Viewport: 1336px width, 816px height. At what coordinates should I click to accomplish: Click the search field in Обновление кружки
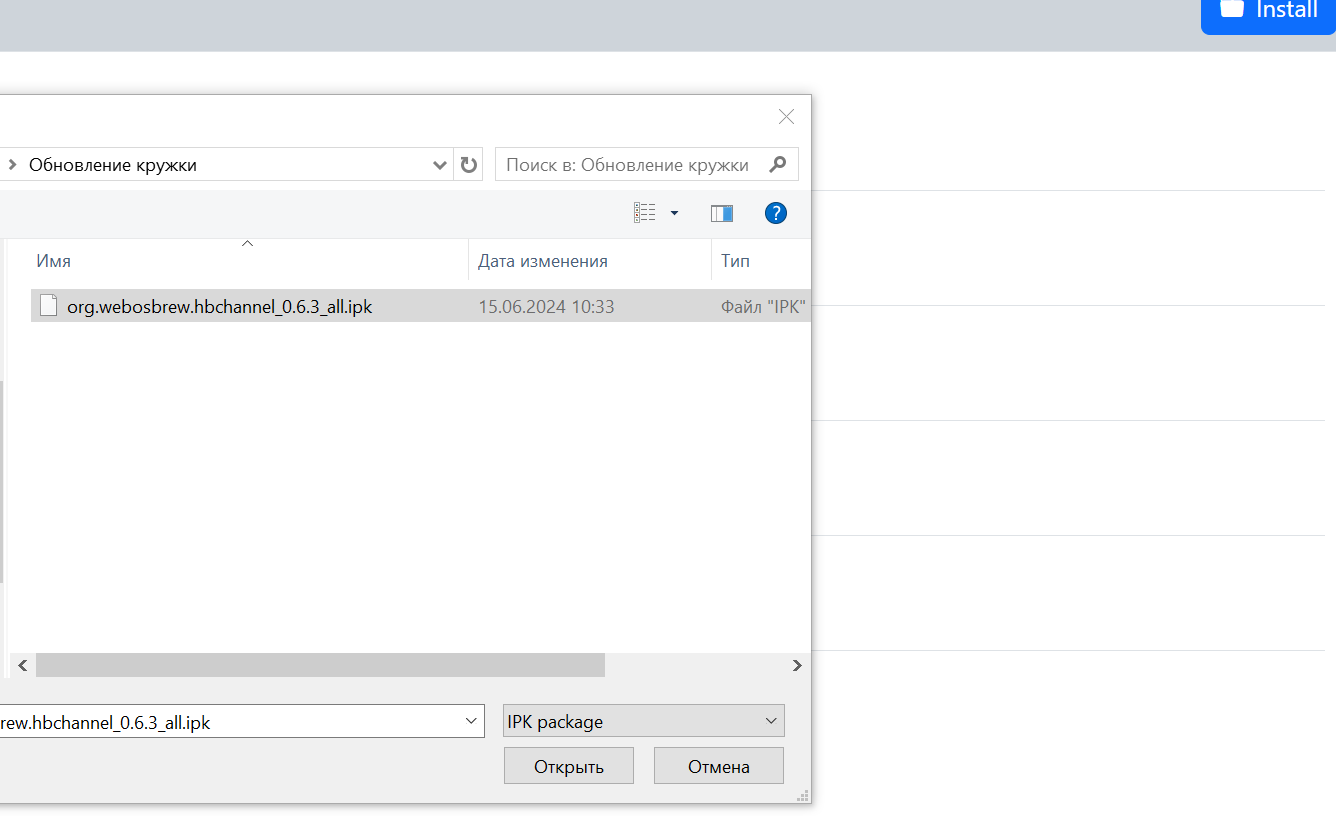click(630, 165)
